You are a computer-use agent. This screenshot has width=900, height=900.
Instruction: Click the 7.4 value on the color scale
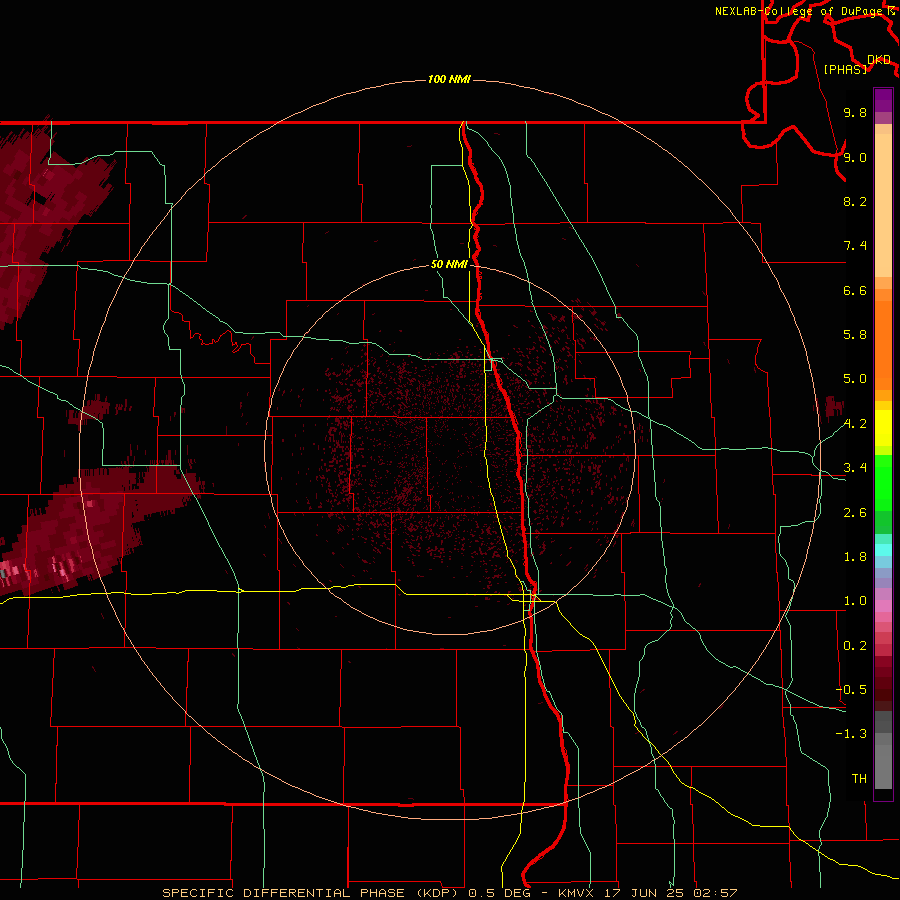coord(855,246)
